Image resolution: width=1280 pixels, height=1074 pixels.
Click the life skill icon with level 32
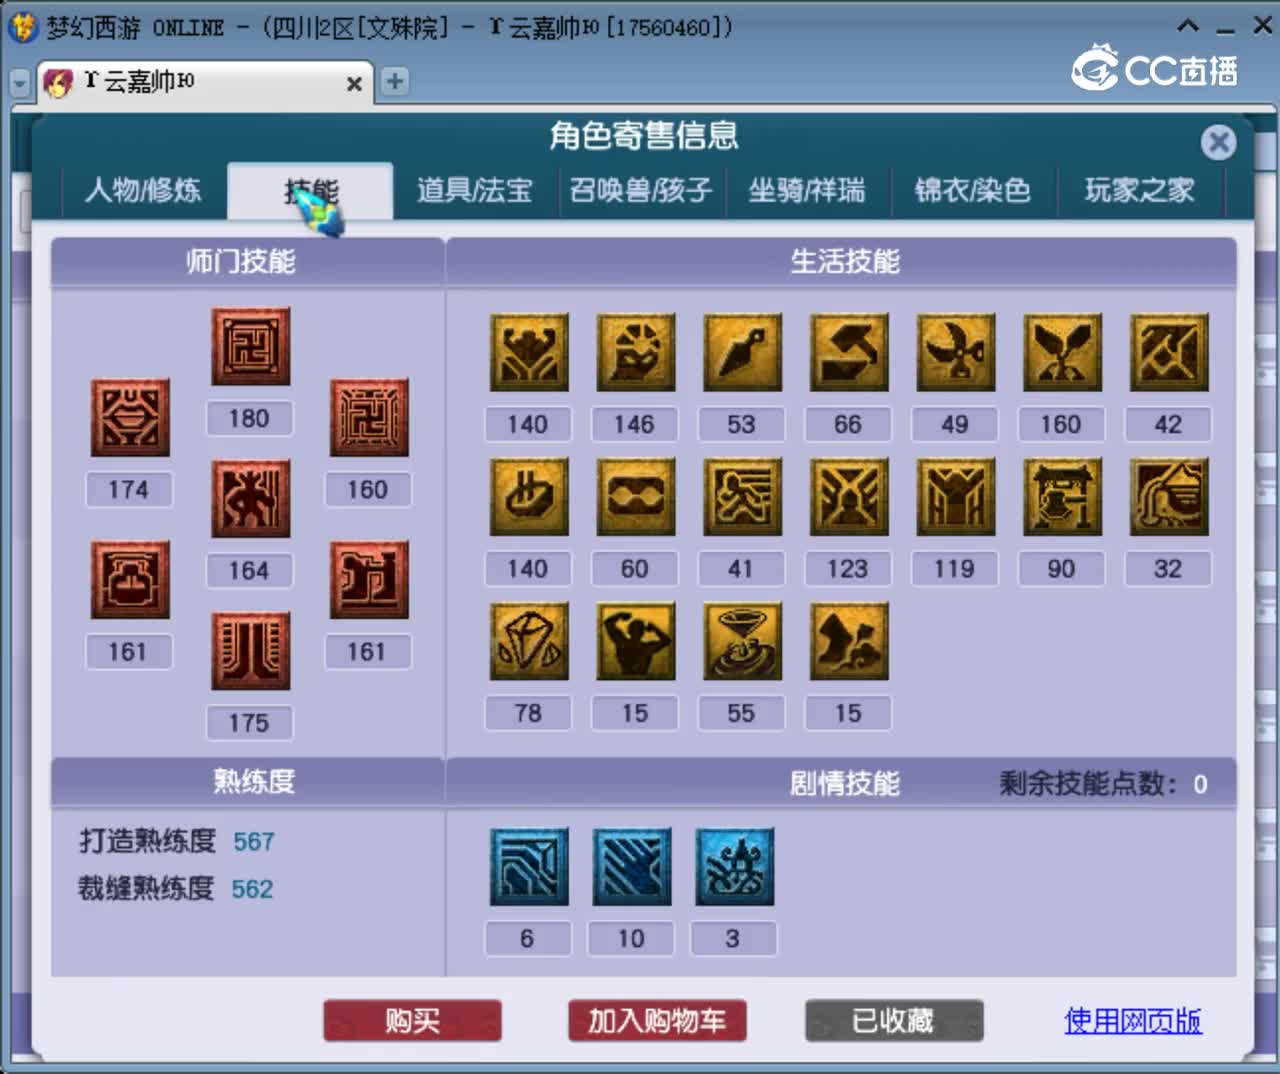[1169, 497]
